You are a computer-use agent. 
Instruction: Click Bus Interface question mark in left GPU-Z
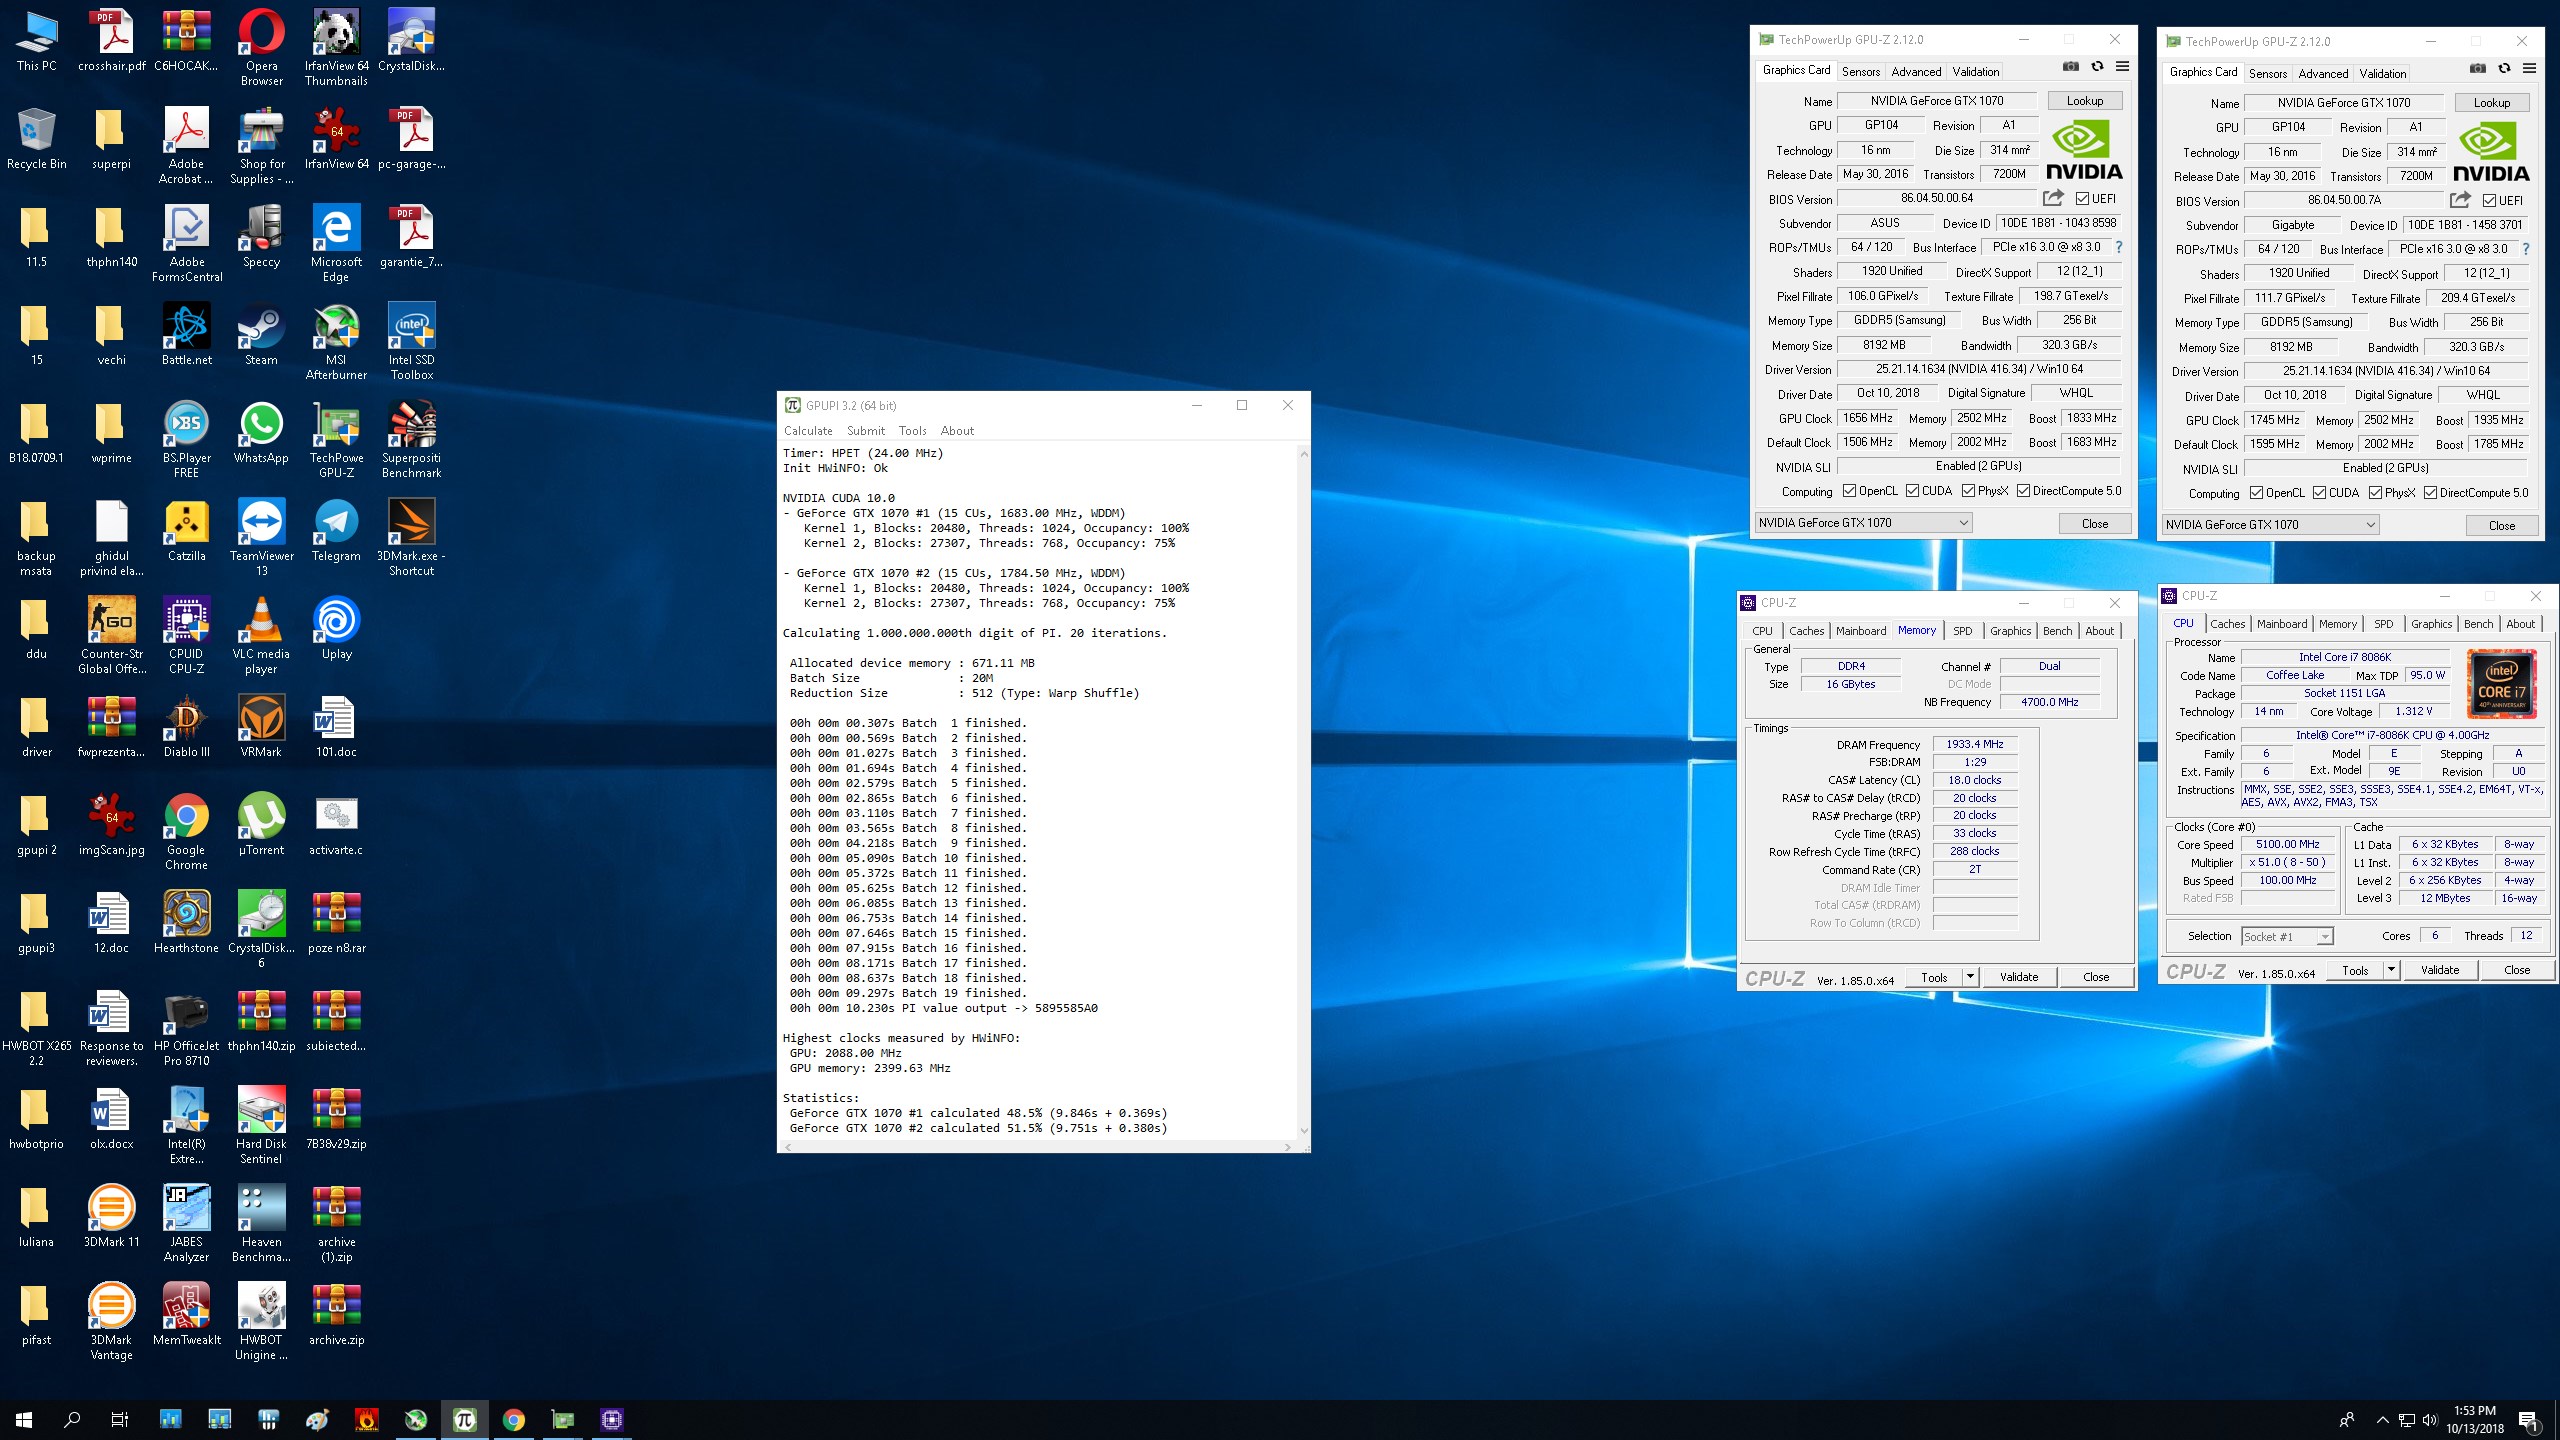pos(2118,247)
